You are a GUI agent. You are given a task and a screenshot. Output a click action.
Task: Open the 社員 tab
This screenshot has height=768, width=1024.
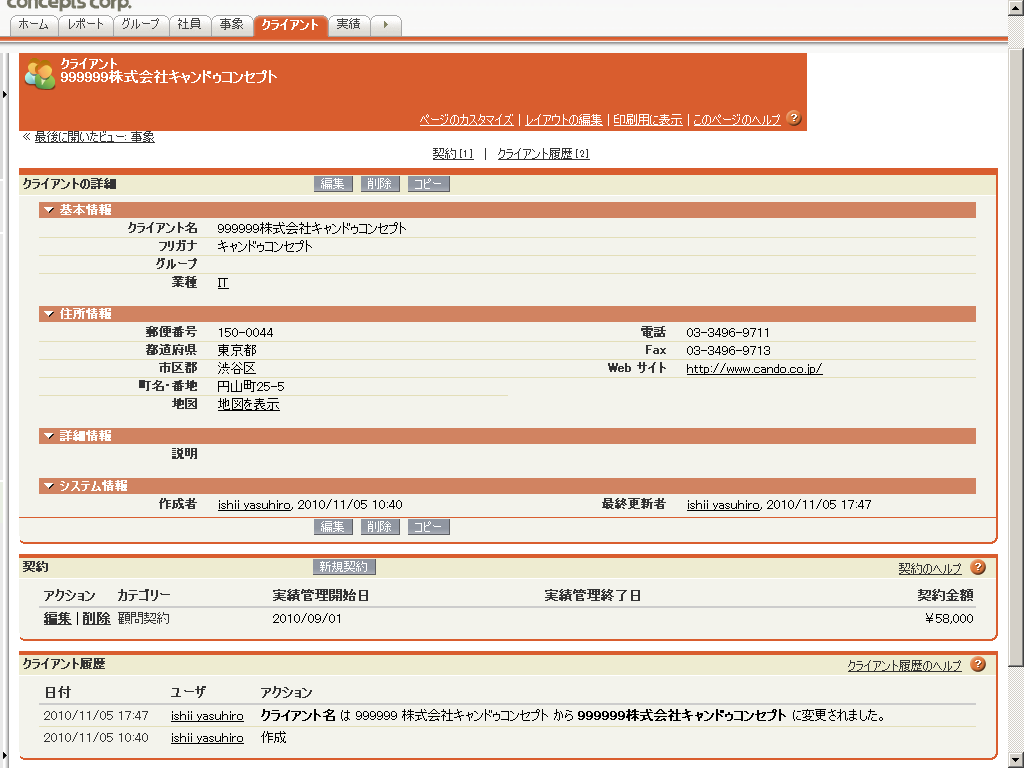(189, 25)
